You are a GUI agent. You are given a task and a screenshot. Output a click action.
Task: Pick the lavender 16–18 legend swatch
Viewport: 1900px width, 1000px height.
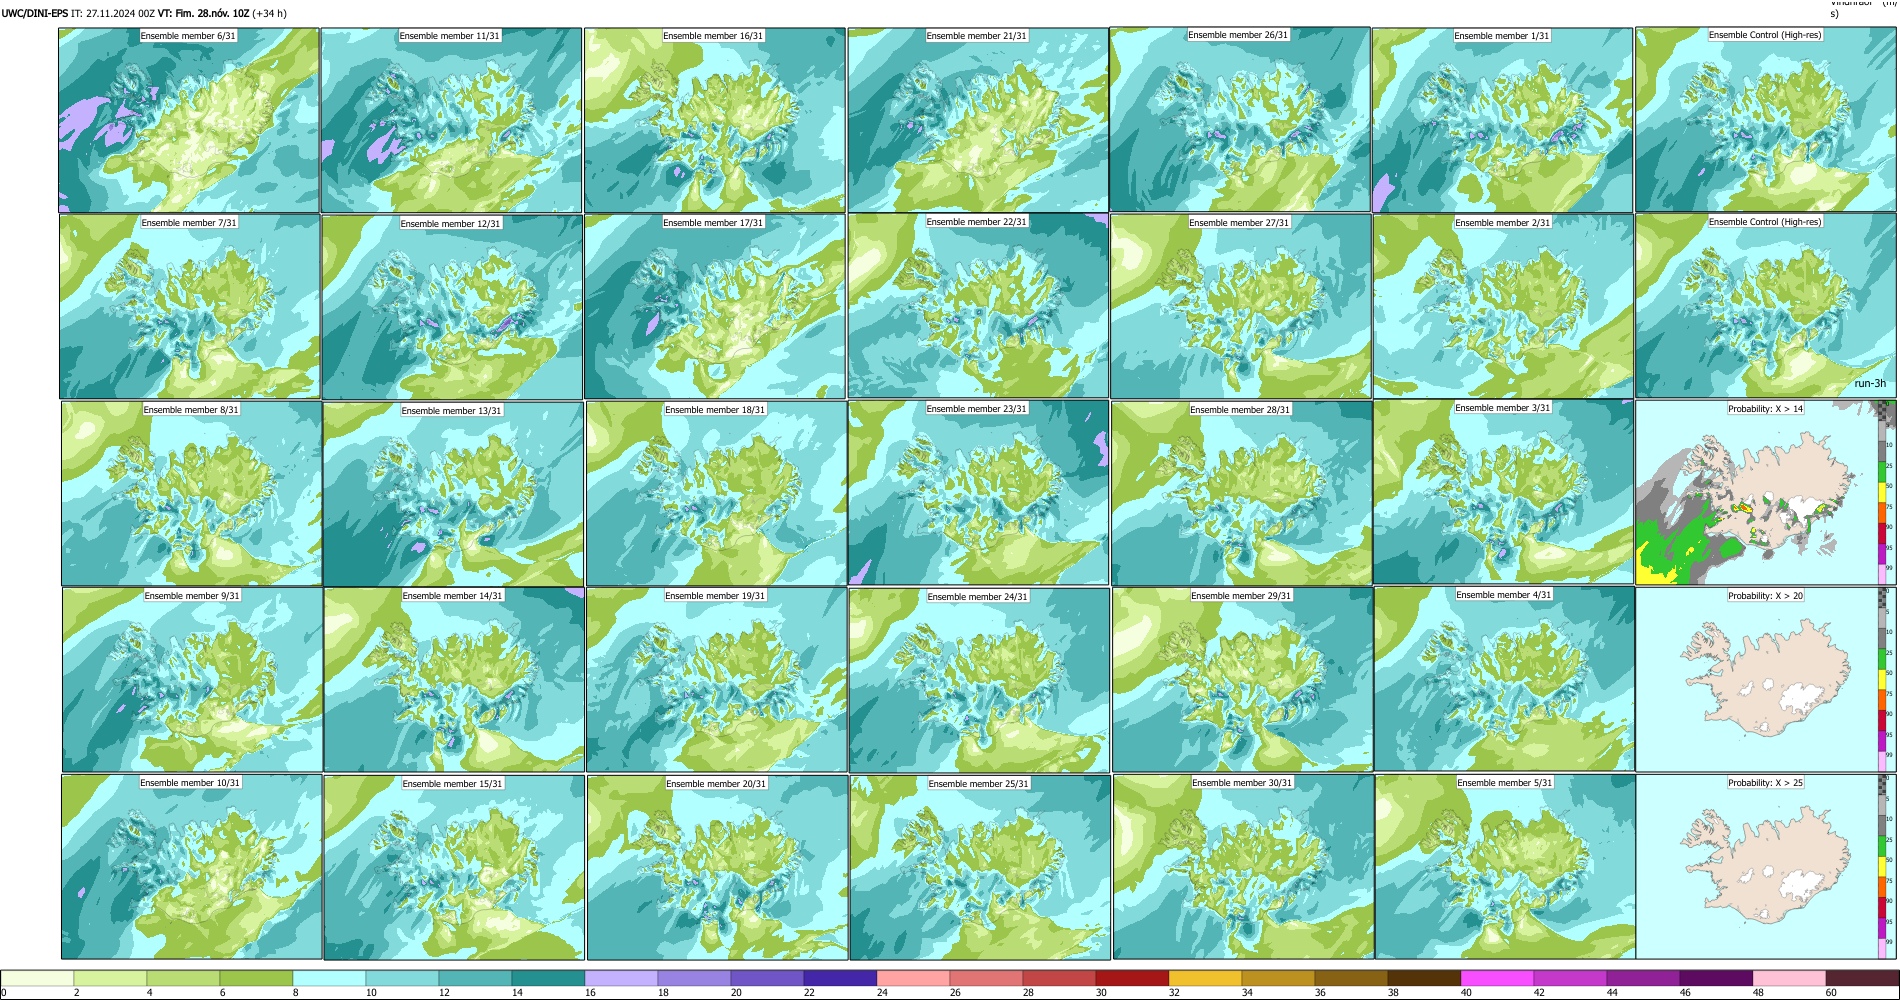(621, 978)
